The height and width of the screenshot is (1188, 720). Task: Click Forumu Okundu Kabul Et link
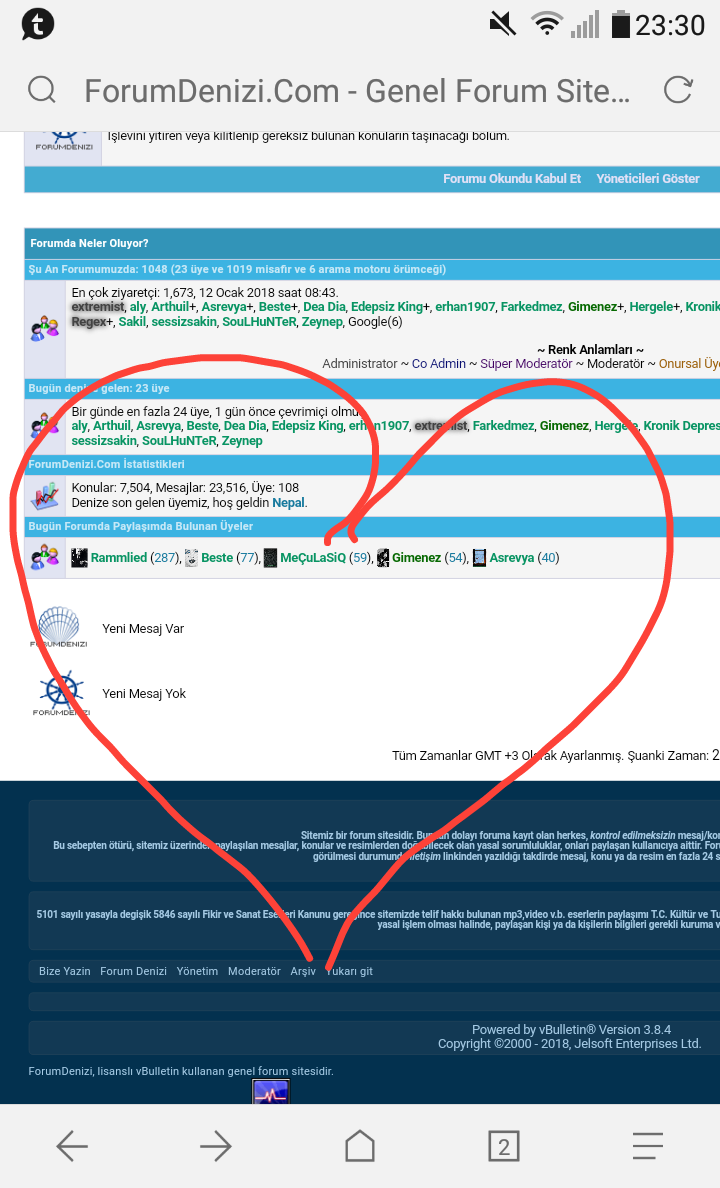pyautogui.click(x=512, y=179)
